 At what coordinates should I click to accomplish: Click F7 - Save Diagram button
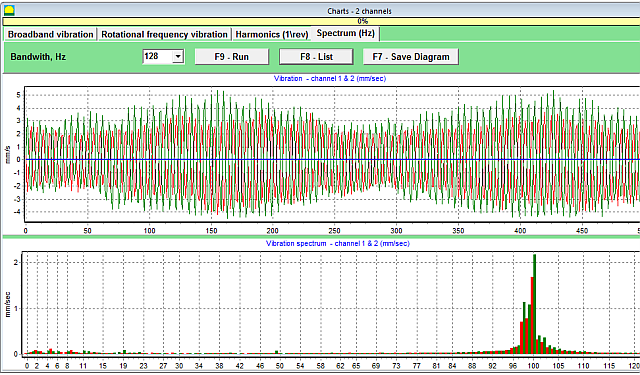[411, 57]
